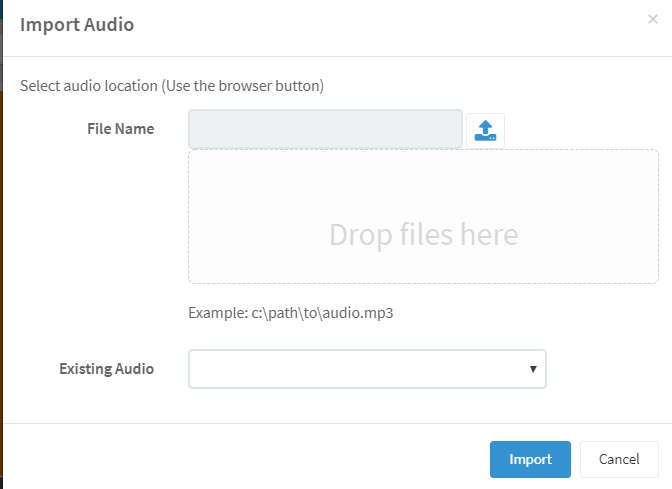This screenshot has height=489, width=672.
Task: Click the Select audio location instruction text
Action: point(172,86)
